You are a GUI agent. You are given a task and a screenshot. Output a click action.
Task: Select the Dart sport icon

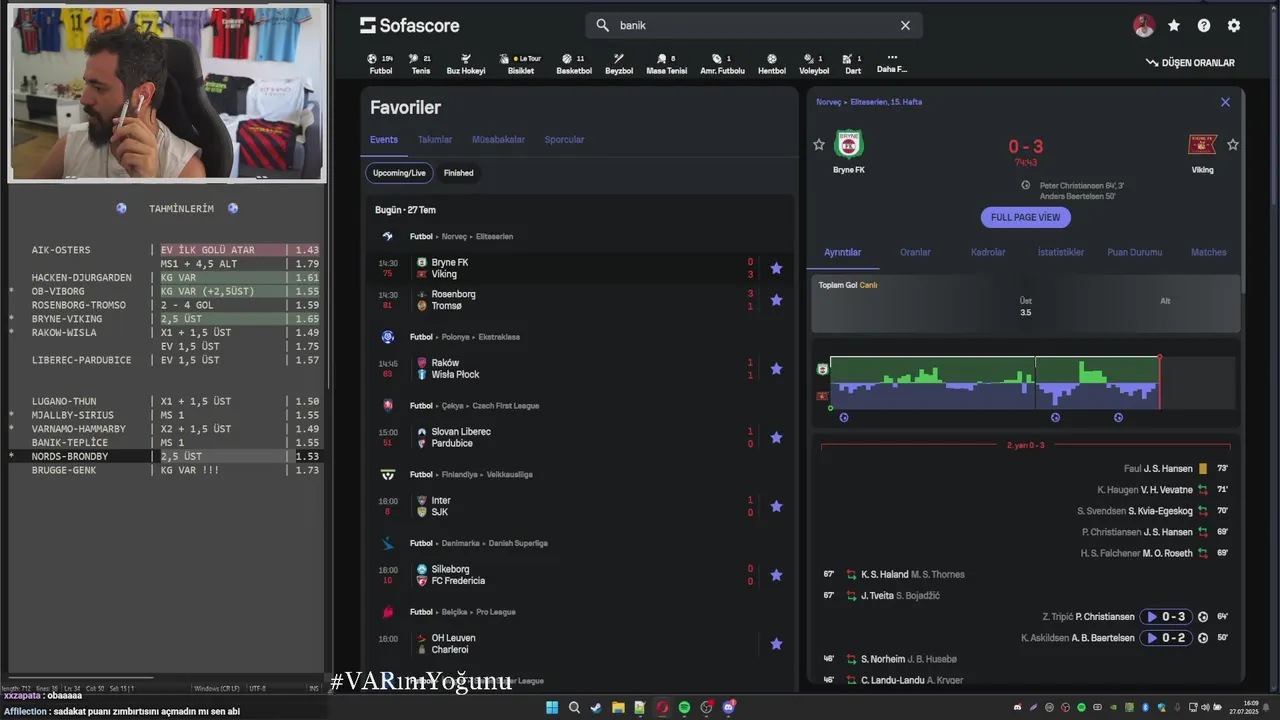[x=853, y=64]
